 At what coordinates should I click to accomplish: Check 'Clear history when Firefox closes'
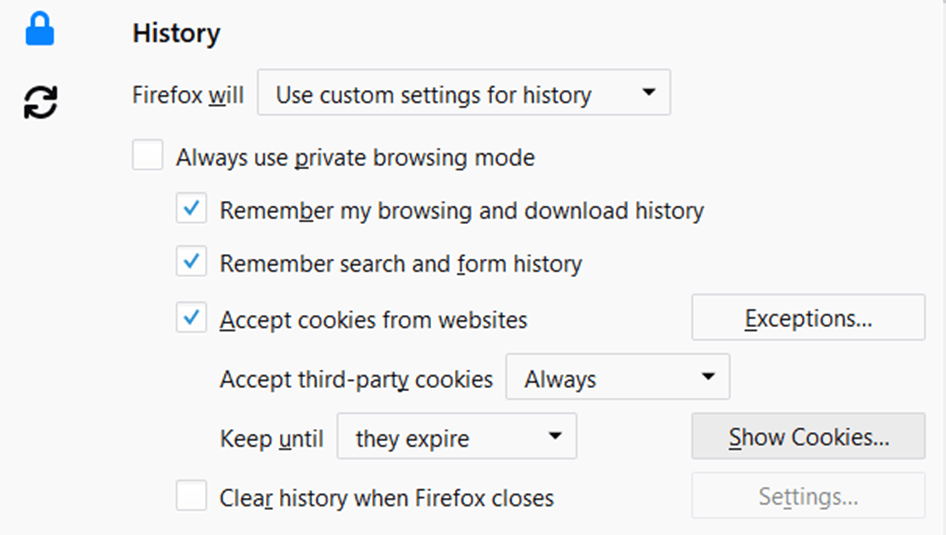point(191,496)
